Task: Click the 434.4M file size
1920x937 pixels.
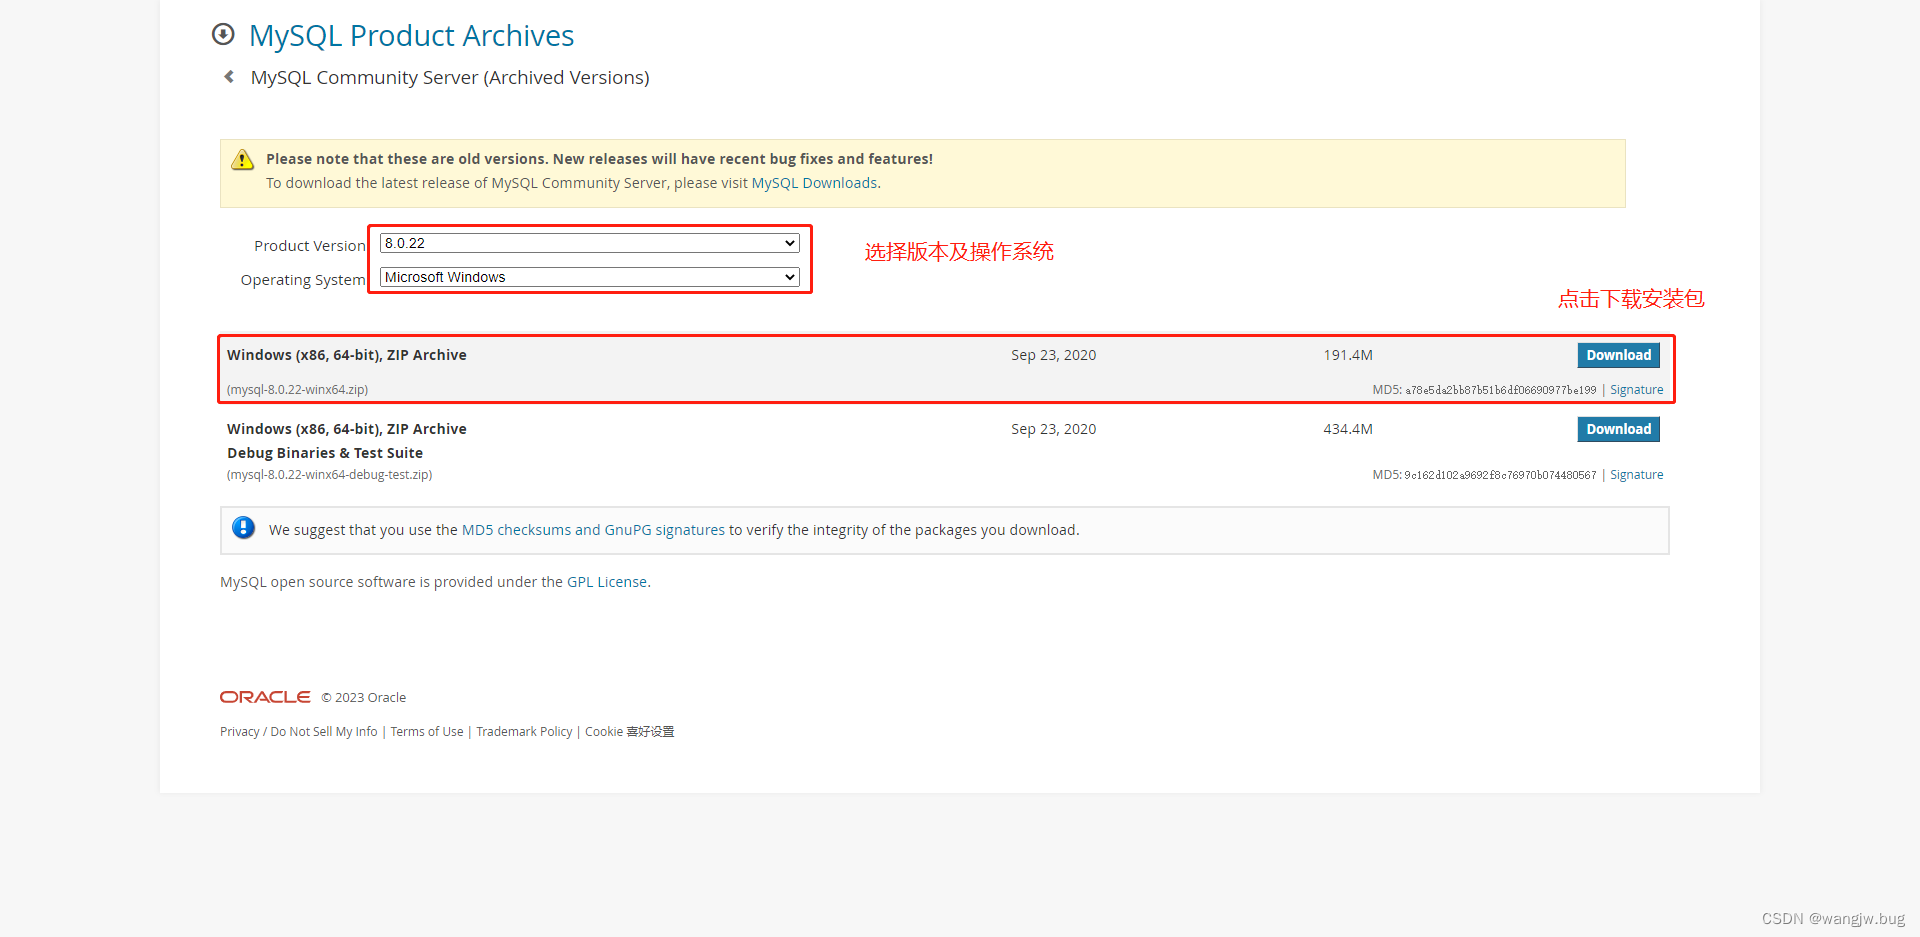Action: (x=1348, y=429)
